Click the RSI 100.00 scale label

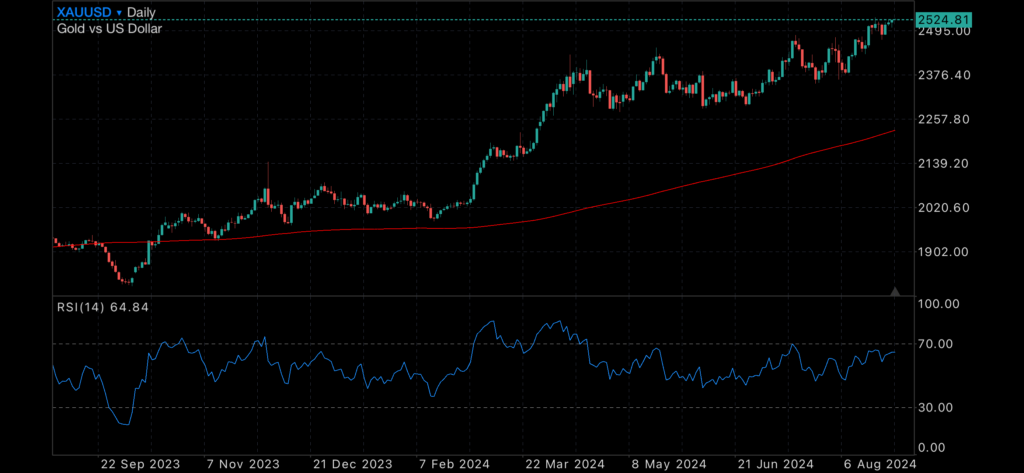938,304
